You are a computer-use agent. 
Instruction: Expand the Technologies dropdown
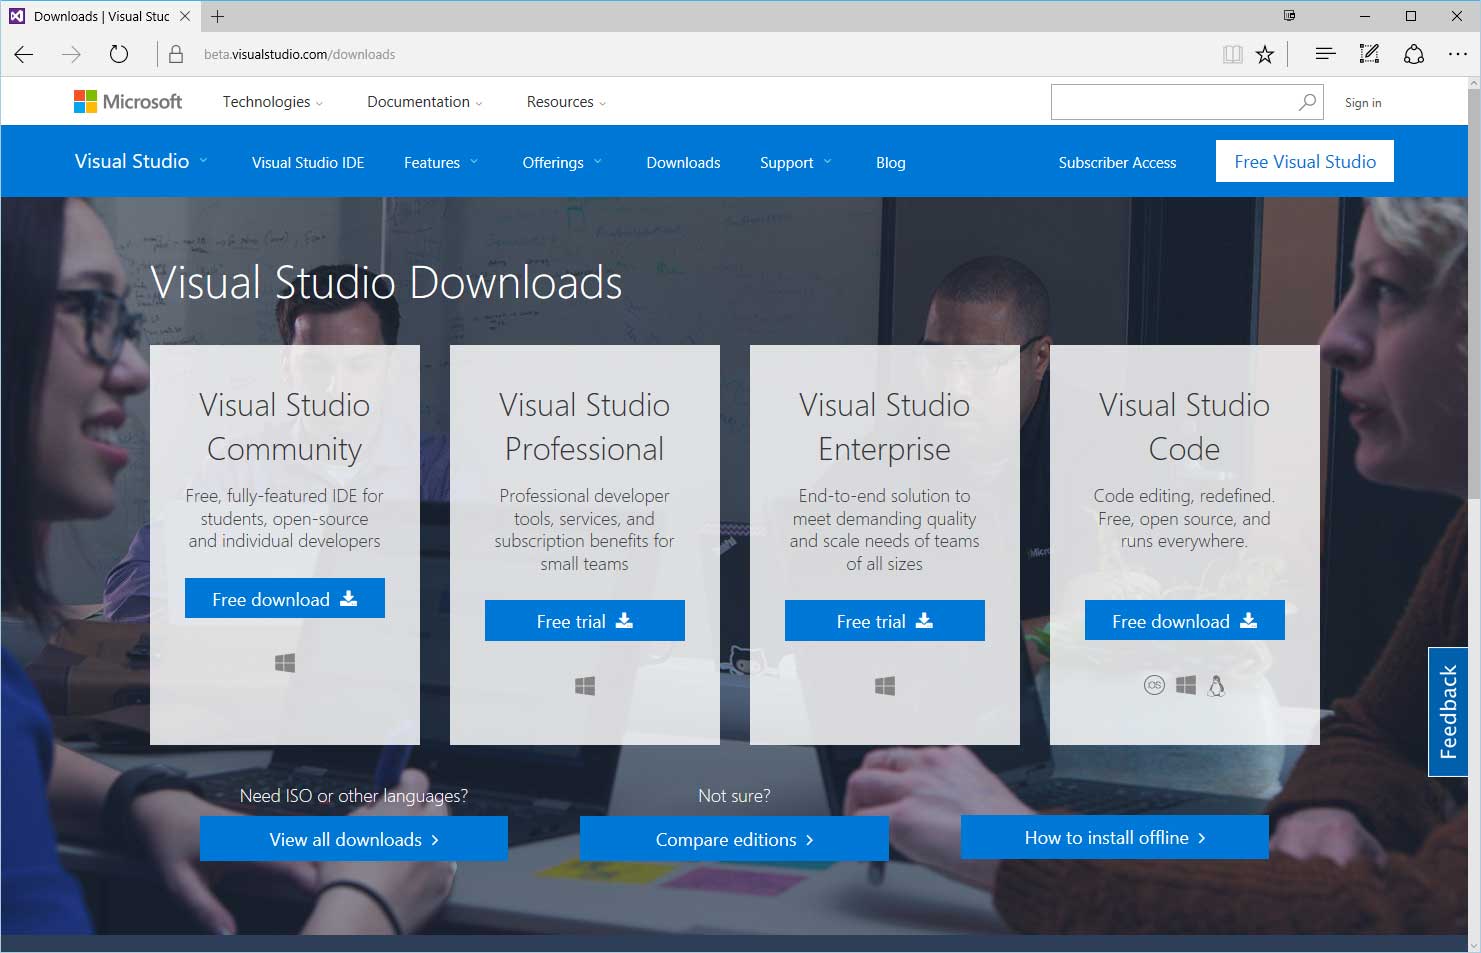pos(272,102)
